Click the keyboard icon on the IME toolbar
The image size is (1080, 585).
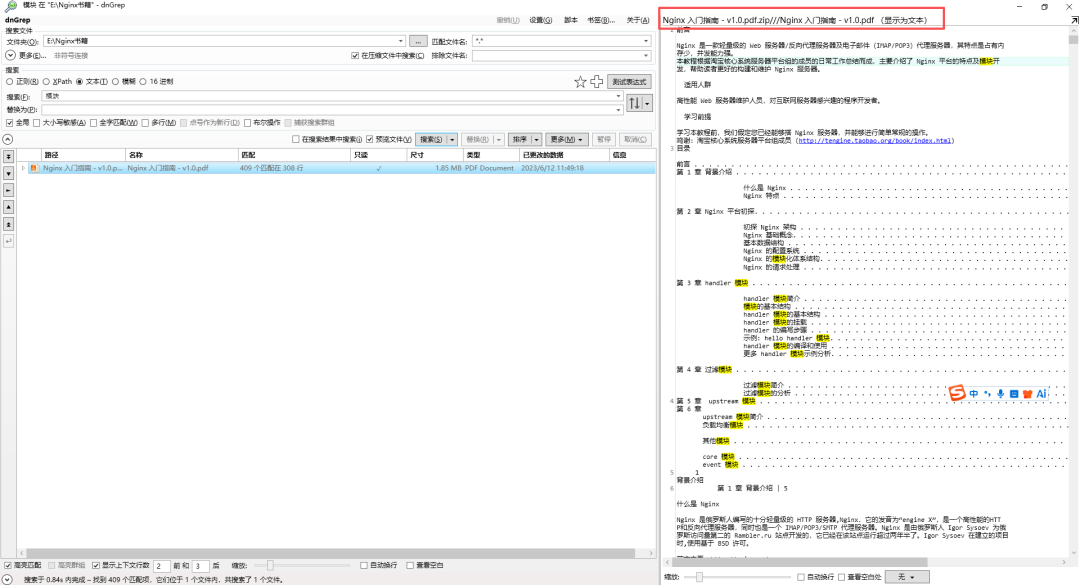1014,393
